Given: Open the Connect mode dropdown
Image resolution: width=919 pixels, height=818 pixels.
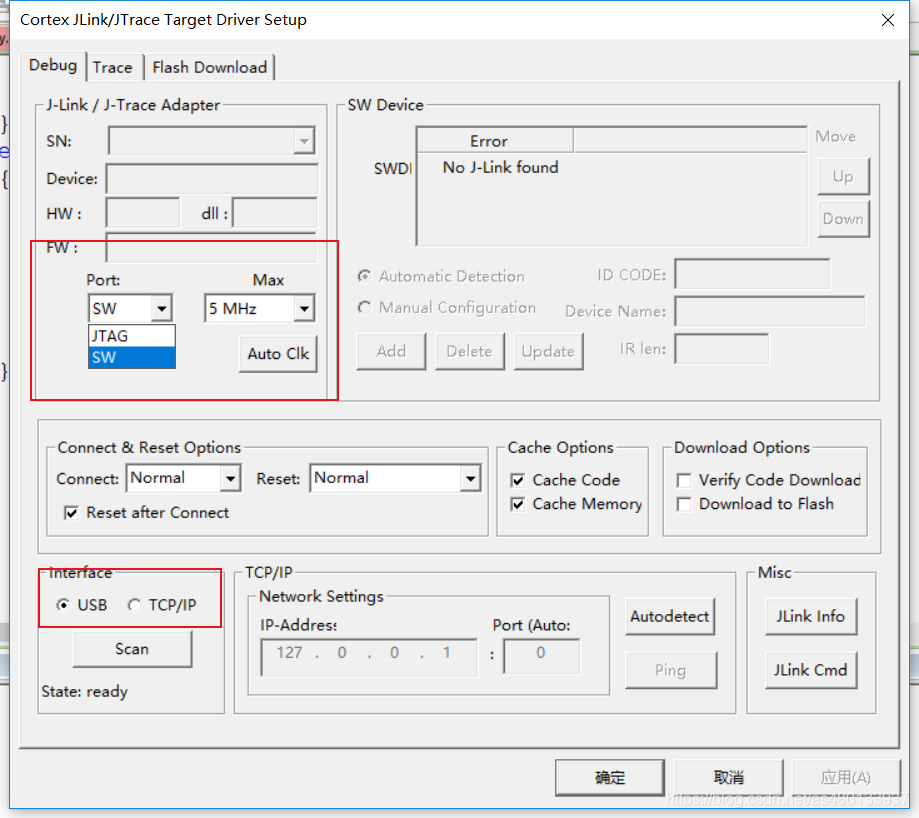Looking at the screenshot, I should coord(231,479).
